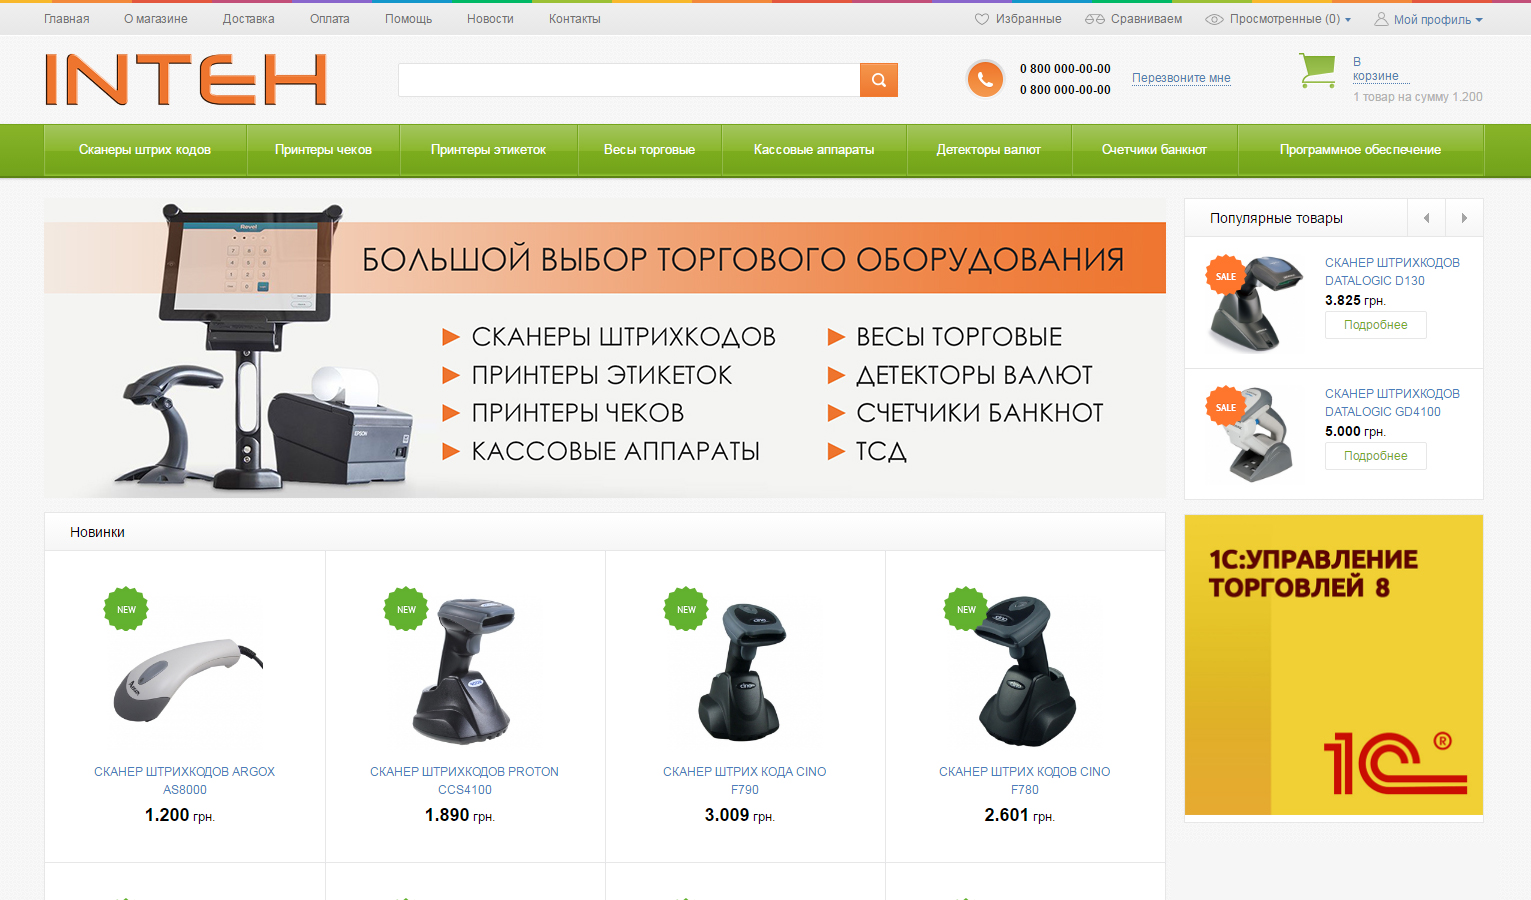Show previous popular products with left arrow
Screen dimensions: 1531x900
1426,218
